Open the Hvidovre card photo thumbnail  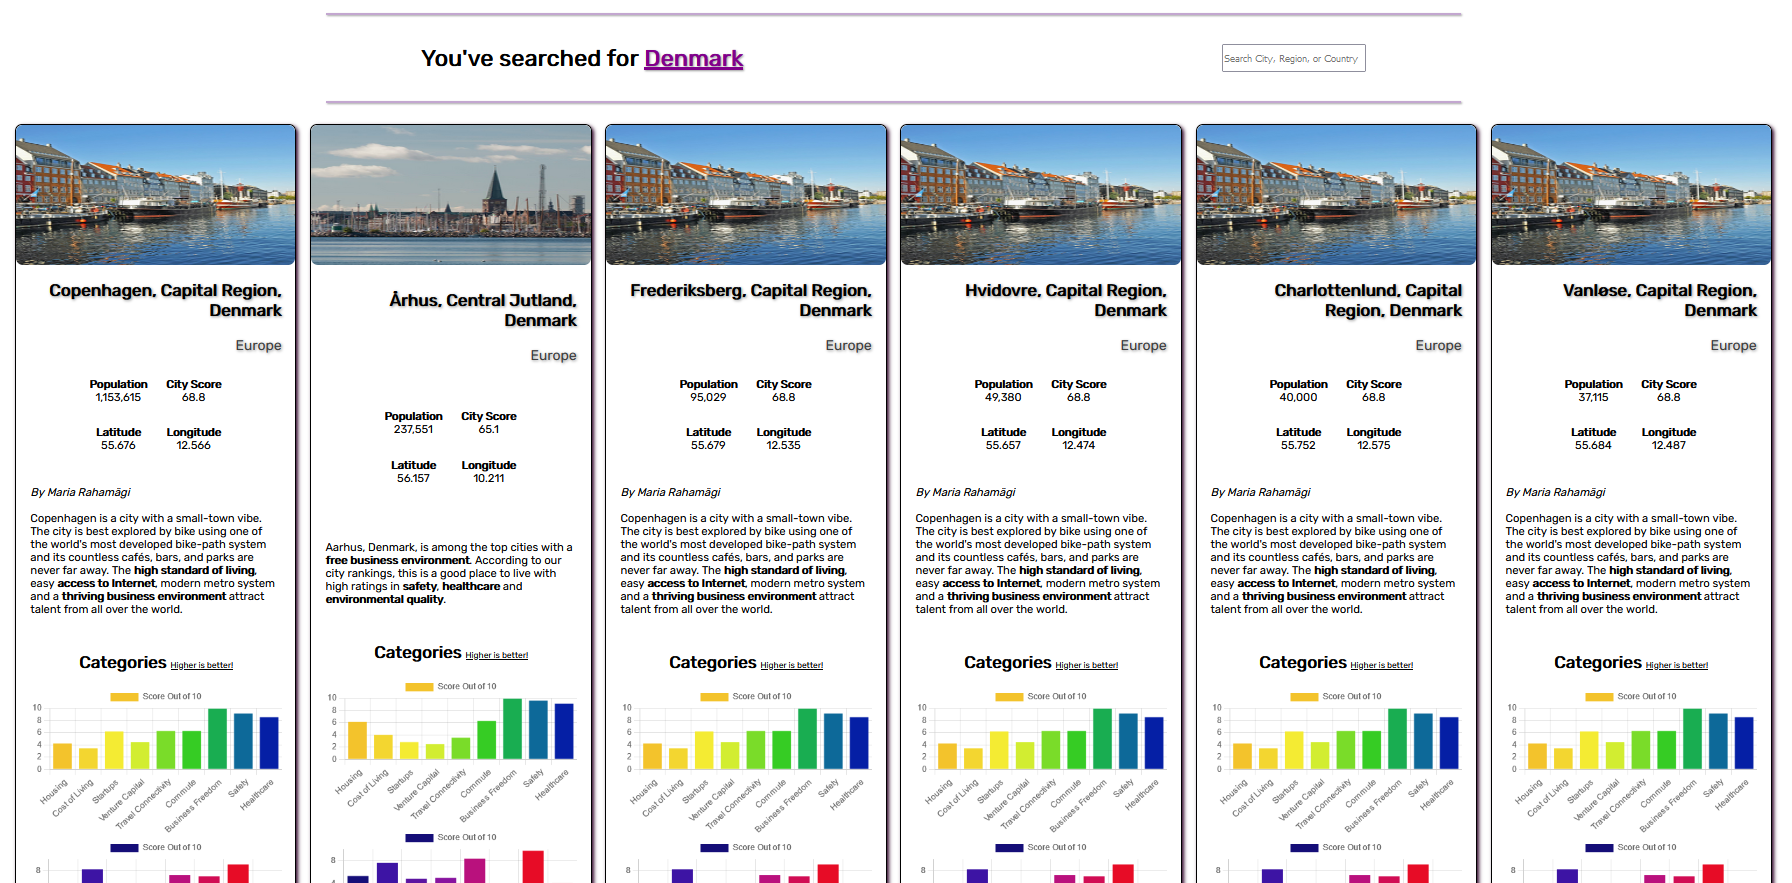1041,195
